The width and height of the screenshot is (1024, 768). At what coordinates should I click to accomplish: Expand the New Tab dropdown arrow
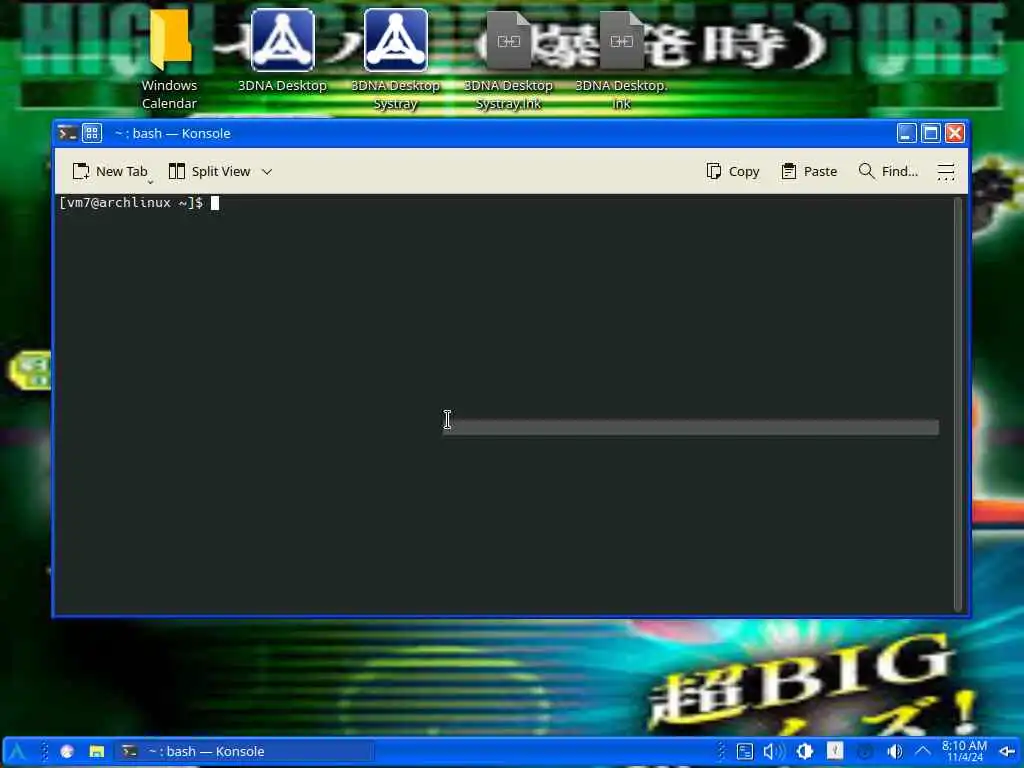[150, 182]
